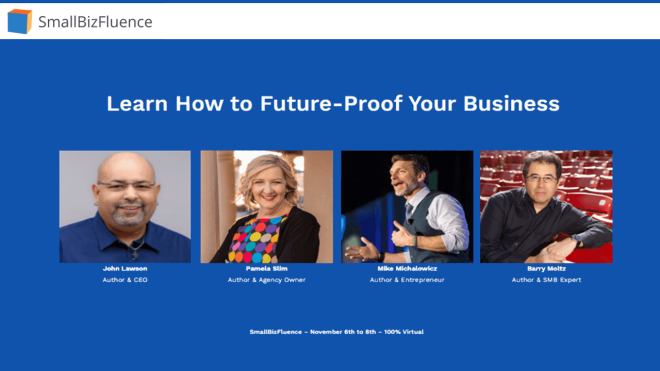Select the 'Author & Agency Owner' subtitle
The width and height of the screenshot is (660, 371).
[x=266, y=280]
